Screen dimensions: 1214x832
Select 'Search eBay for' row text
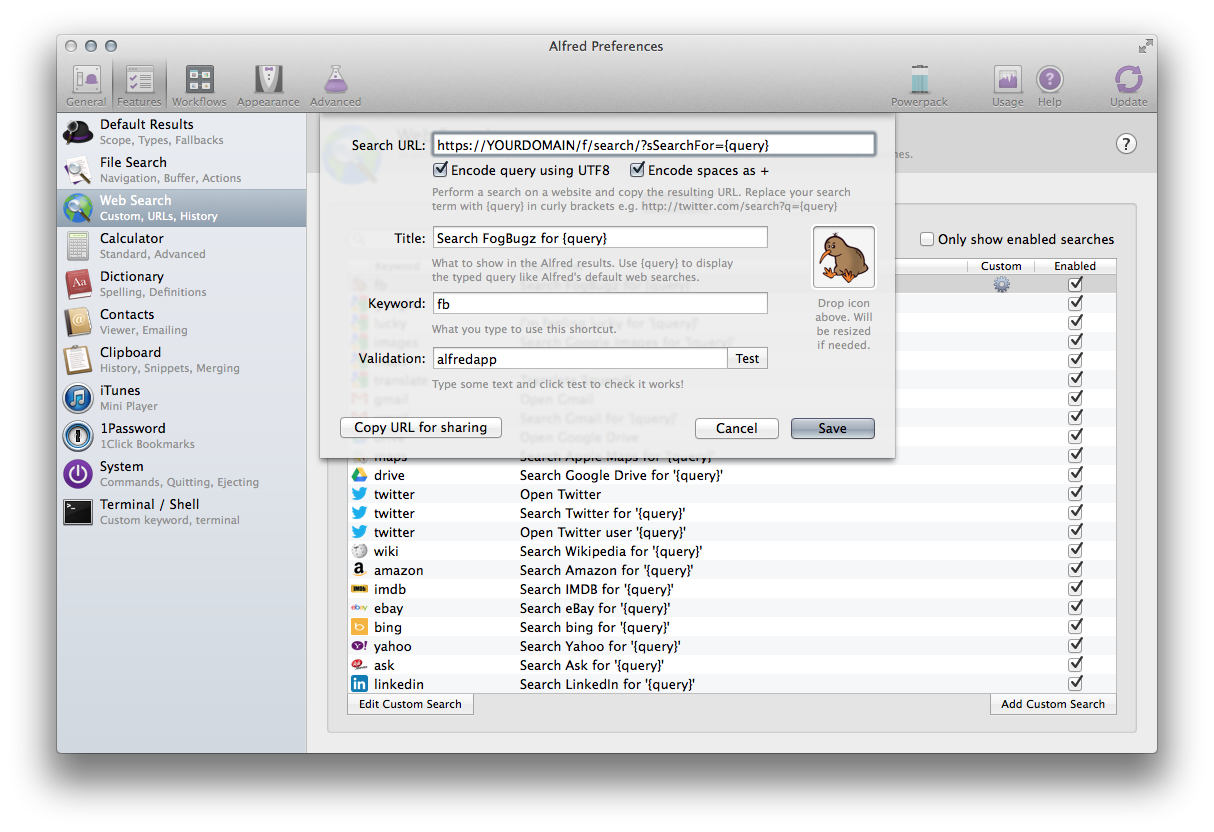coord(595,608)
